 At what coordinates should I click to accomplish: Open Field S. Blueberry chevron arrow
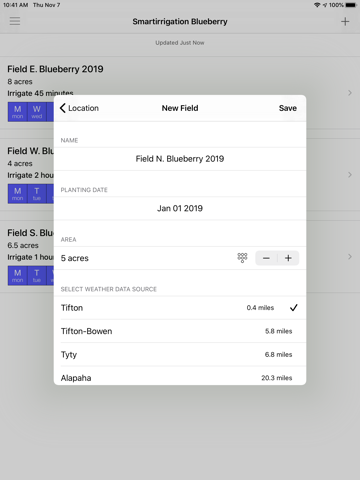click(350, 257)
